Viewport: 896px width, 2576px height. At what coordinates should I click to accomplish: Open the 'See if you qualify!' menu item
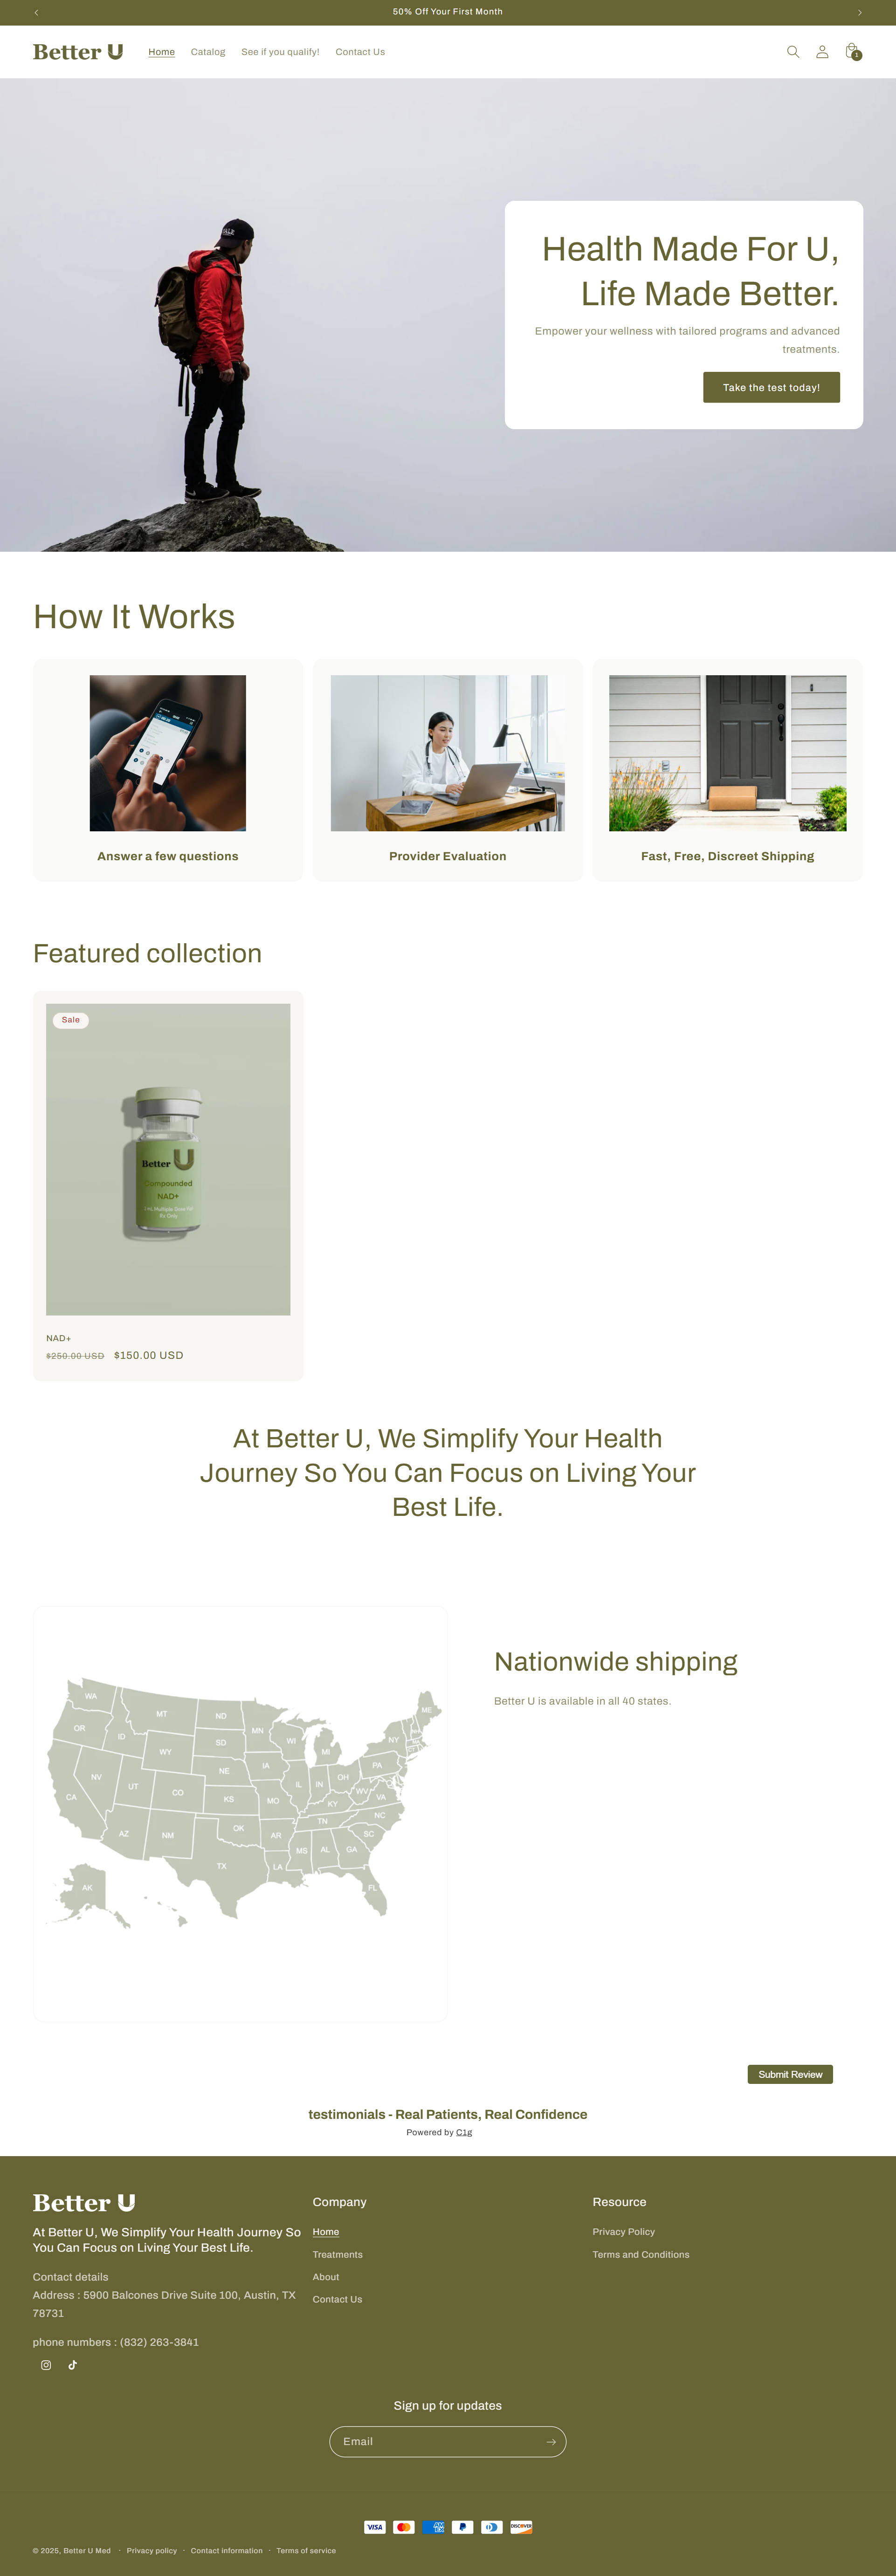pyautogui.click(x=280, y=52)
